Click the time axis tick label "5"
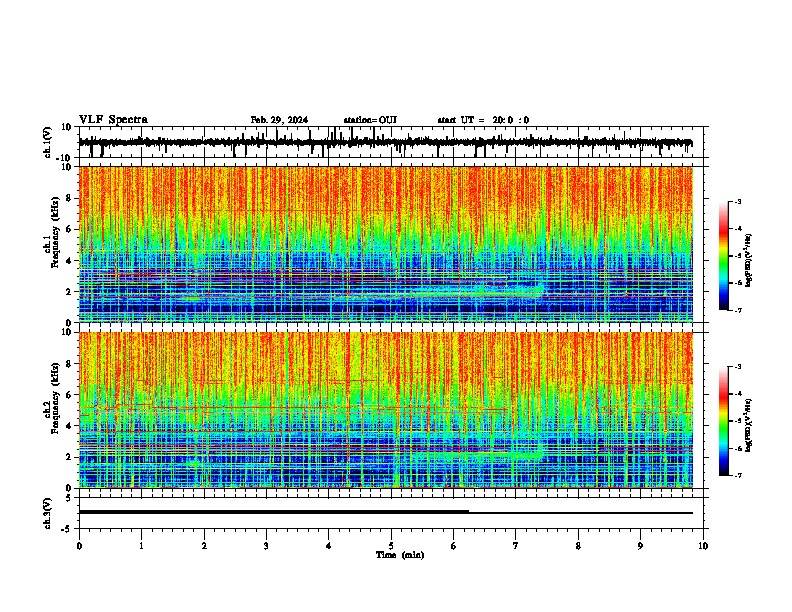Image resolution: width=792 pixels, height=612 pixels. pos(391,546)
